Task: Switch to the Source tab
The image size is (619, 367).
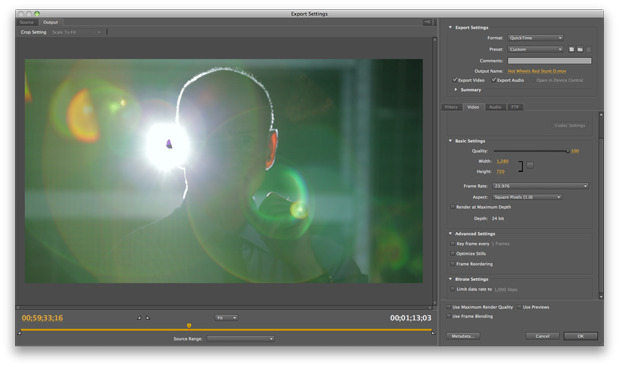Action: [27, 22]
